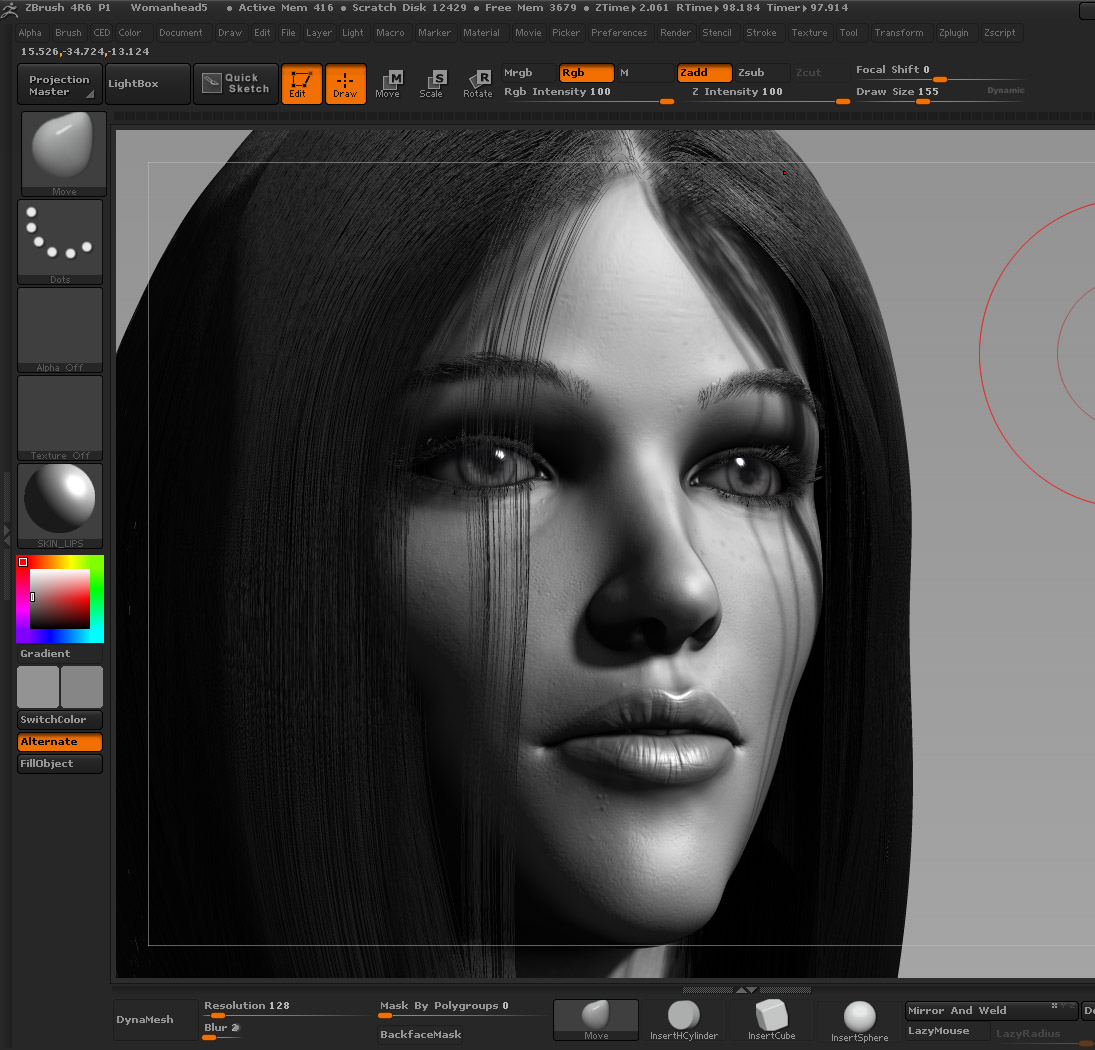Image resolution: width=1095 pixels, height=1050 pixels.
Task: Select the InsertSphere brush
Action: 860,1020
